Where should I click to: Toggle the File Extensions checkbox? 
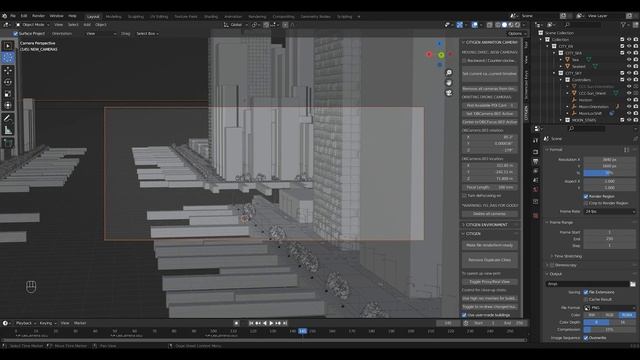tap(586, 292)
